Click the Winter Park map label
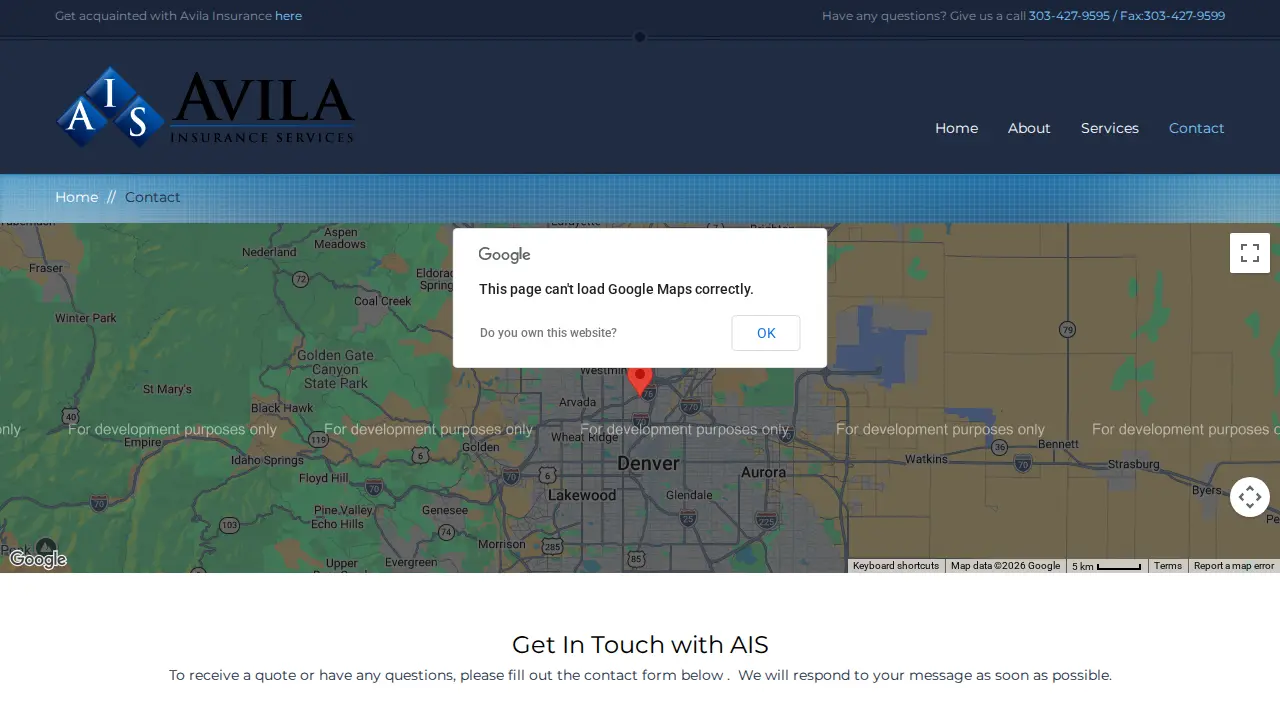 (86, 318)
